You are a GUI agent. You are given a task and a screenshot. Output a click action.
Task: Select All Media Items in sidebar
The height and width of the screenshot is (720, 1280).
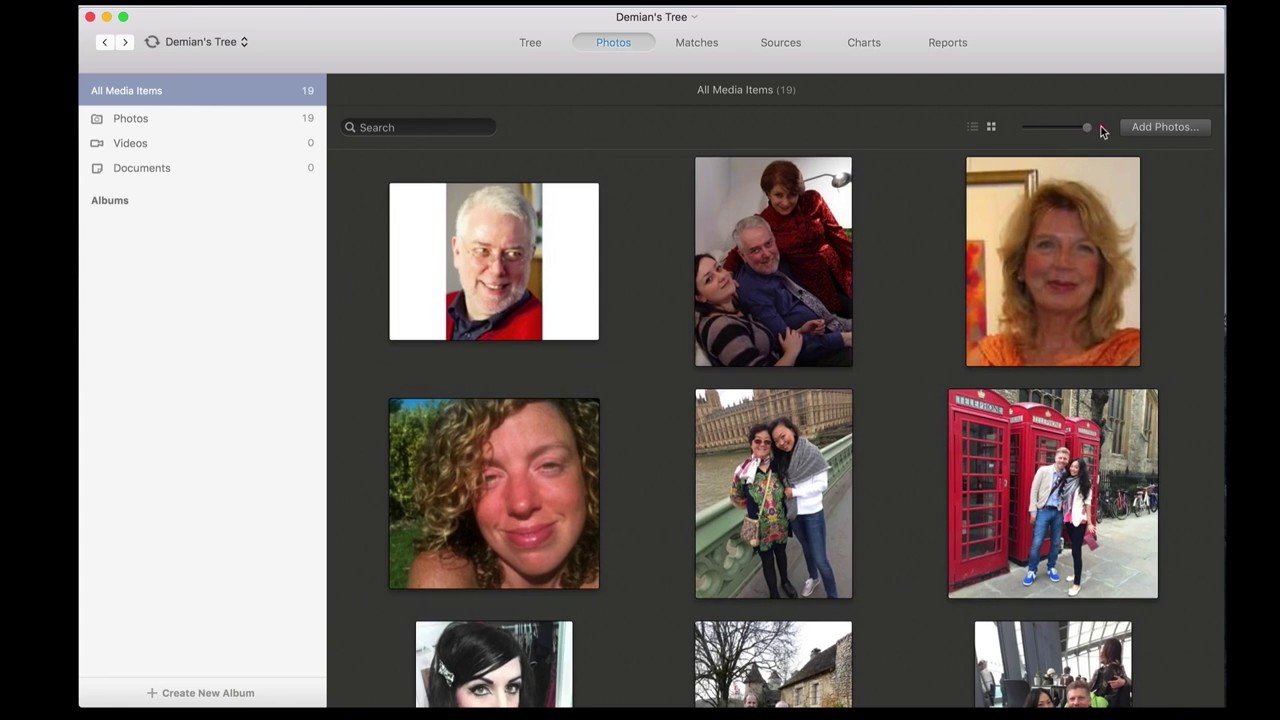(x=202, y=90)
